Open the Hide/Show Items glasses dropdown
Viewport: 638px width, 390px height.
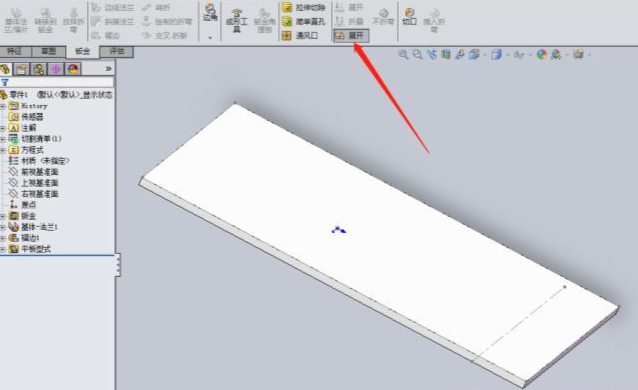[x=519, y=54]
